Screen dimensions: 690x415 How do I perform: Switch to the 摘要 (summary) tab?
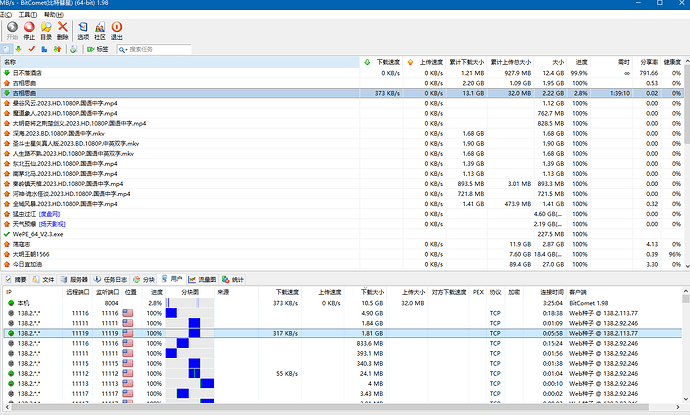click(x=16, y=279)
